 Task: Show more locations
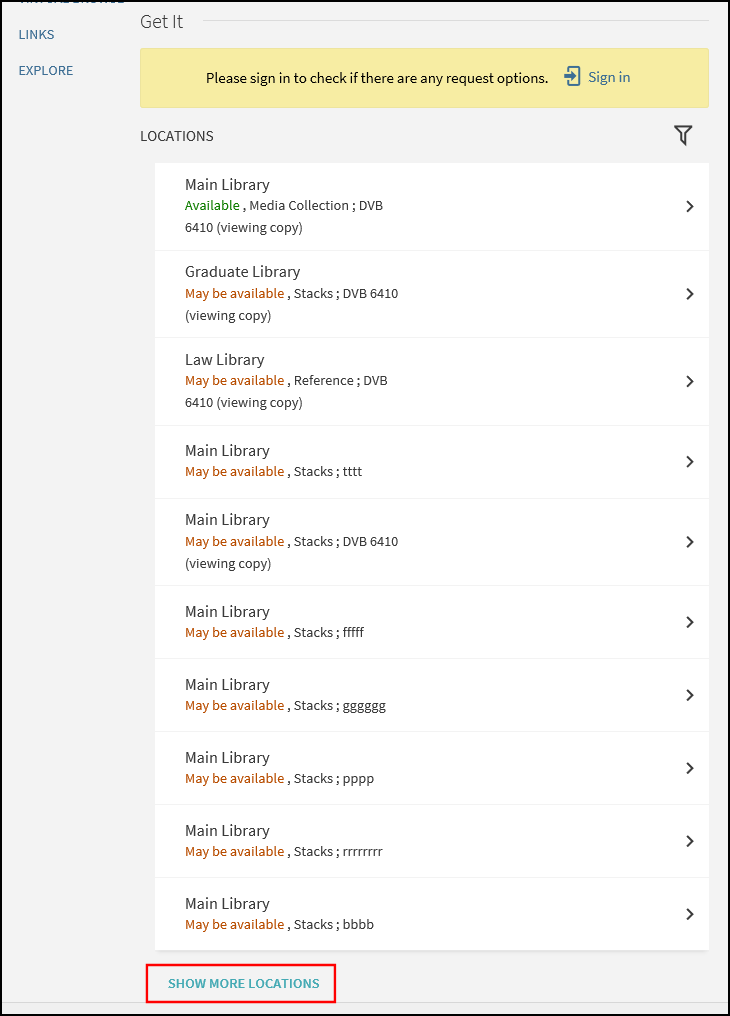(243, 983)
